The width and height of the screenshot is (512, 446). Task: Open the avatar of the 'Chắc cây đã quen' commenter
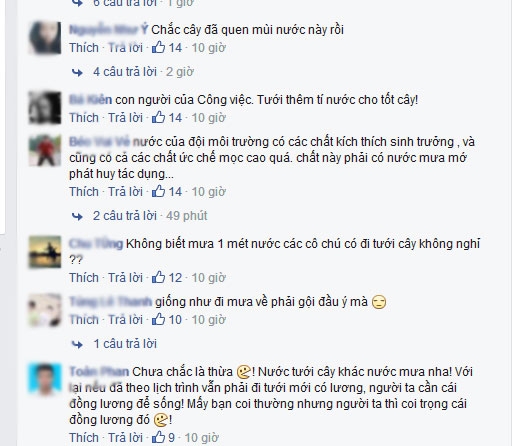(45, 37)
